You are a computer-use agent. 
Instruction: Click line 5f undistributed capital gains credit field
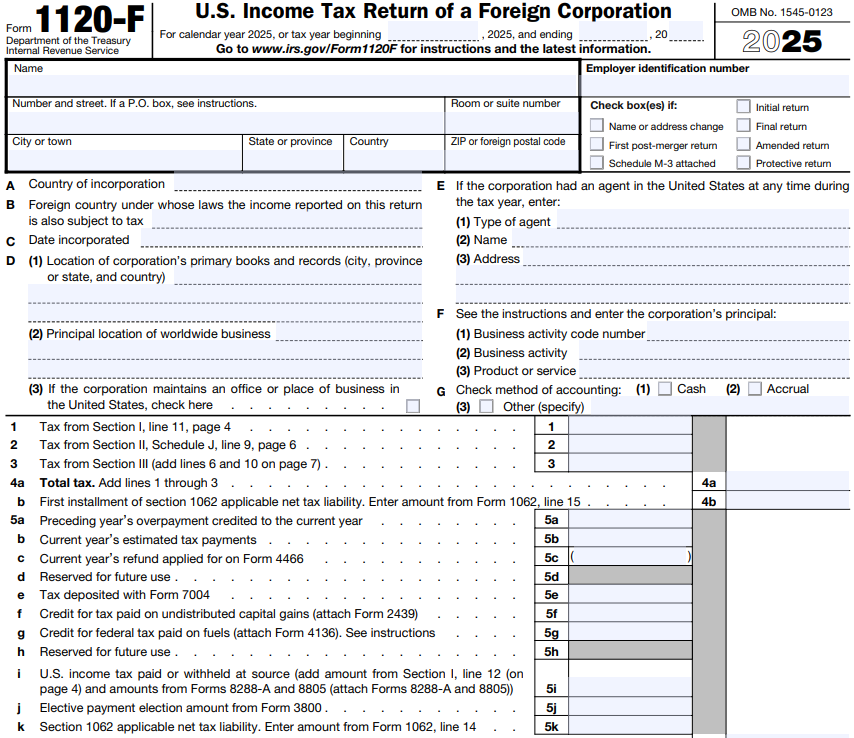click(630, 613)
